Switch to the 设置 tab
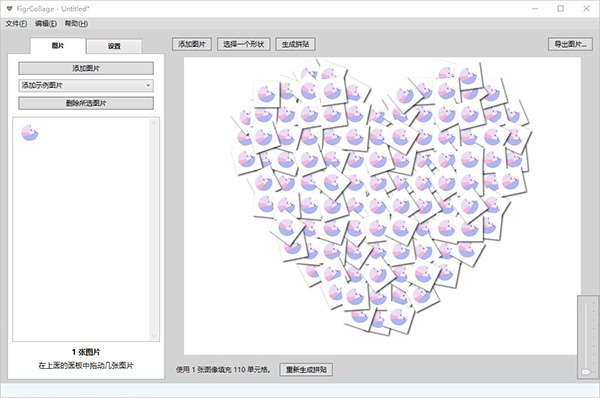600x398 pixels. tap(114, 46)
